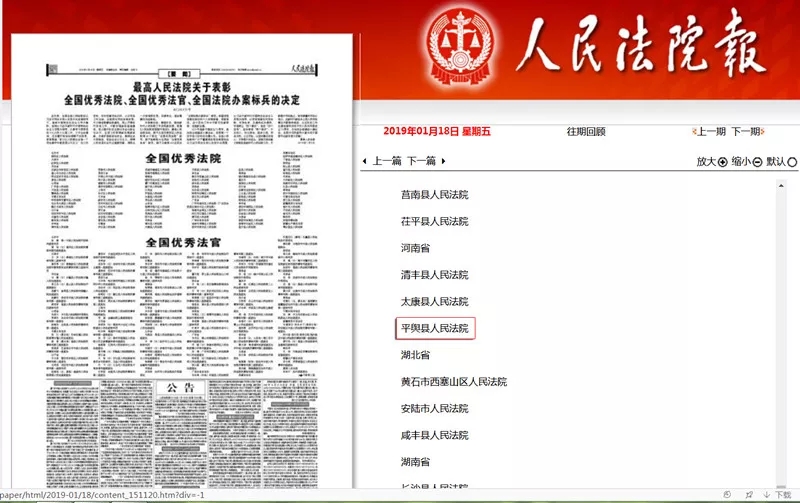Click the pin icon in the status bar
Screen dimensions: 800x503
click(x=748, y=494)
